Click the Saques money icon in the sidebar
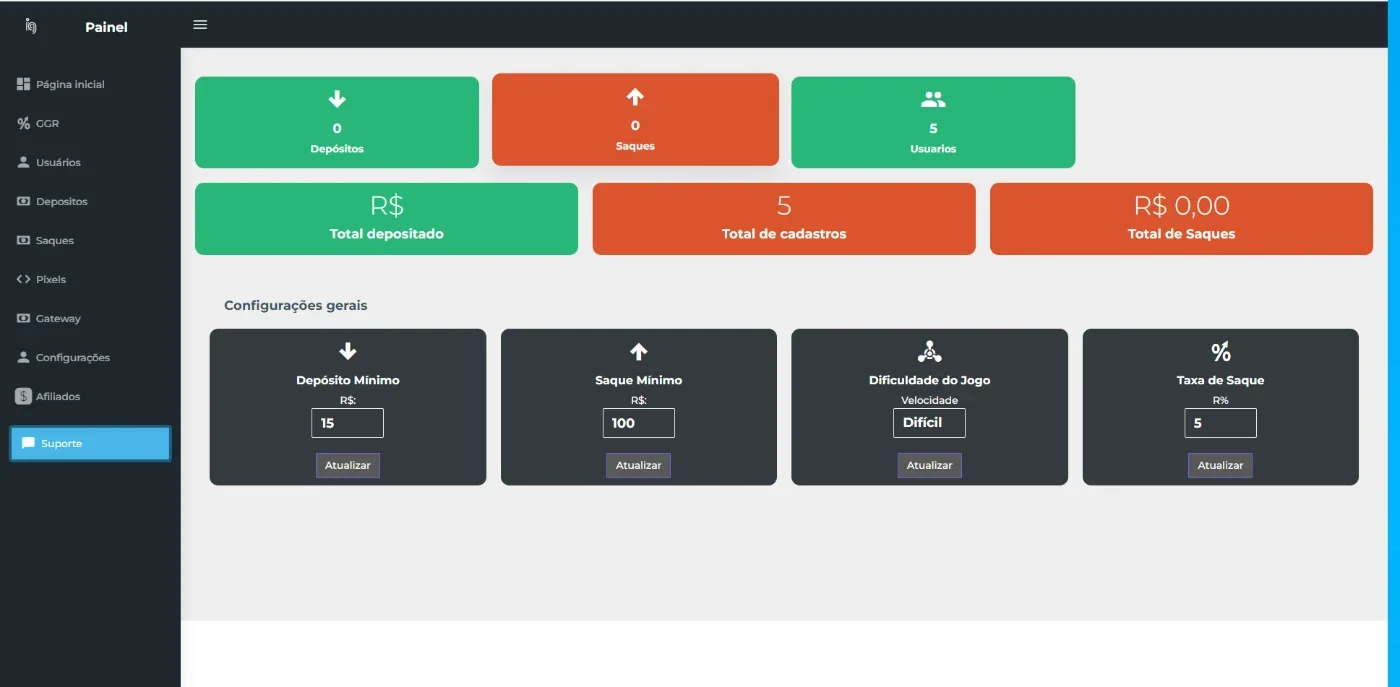Screen dimensions: 1400x687 coord(24,240)
